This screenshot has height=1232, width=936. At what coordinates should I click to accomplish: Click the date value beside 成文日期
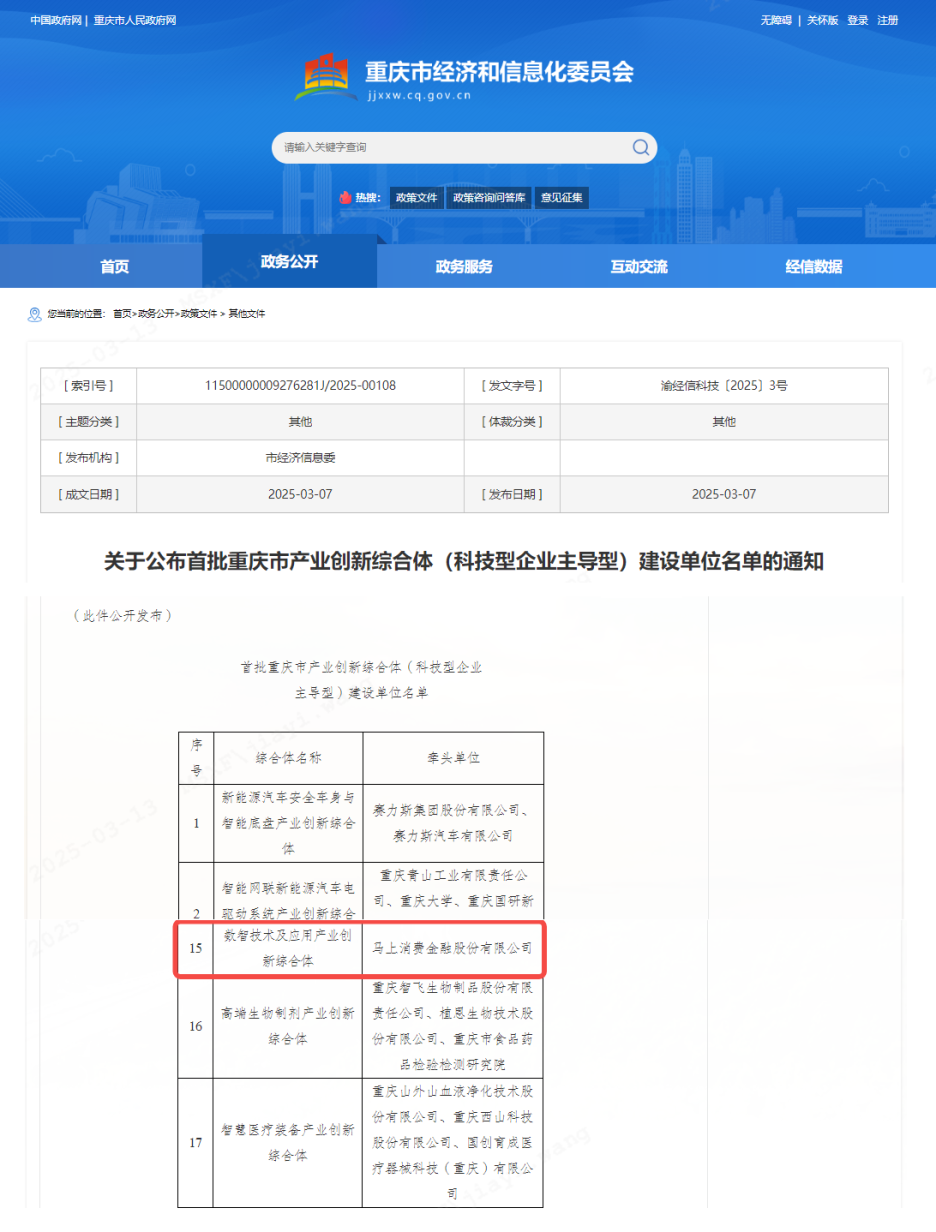click(301, 494)
